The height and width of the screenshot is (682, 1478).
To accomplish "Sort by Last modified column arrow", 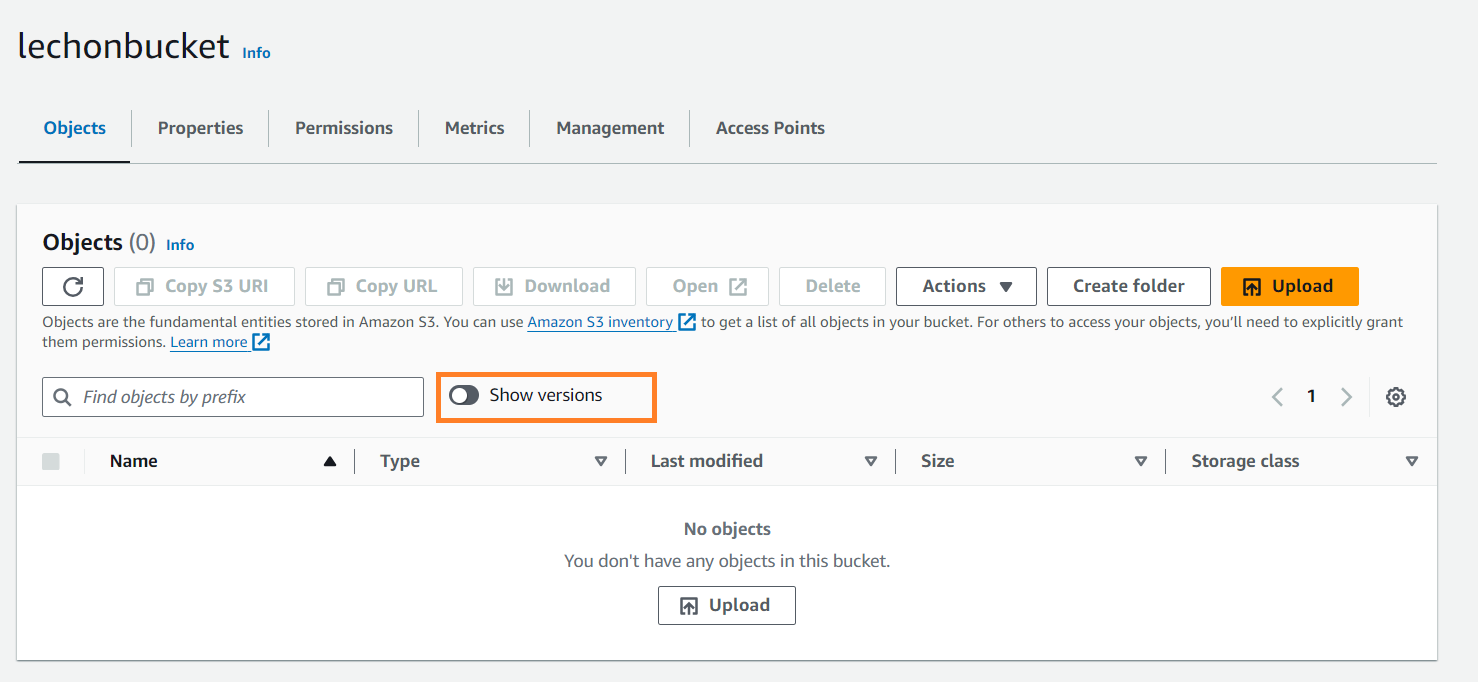I will tap(871, 461).
